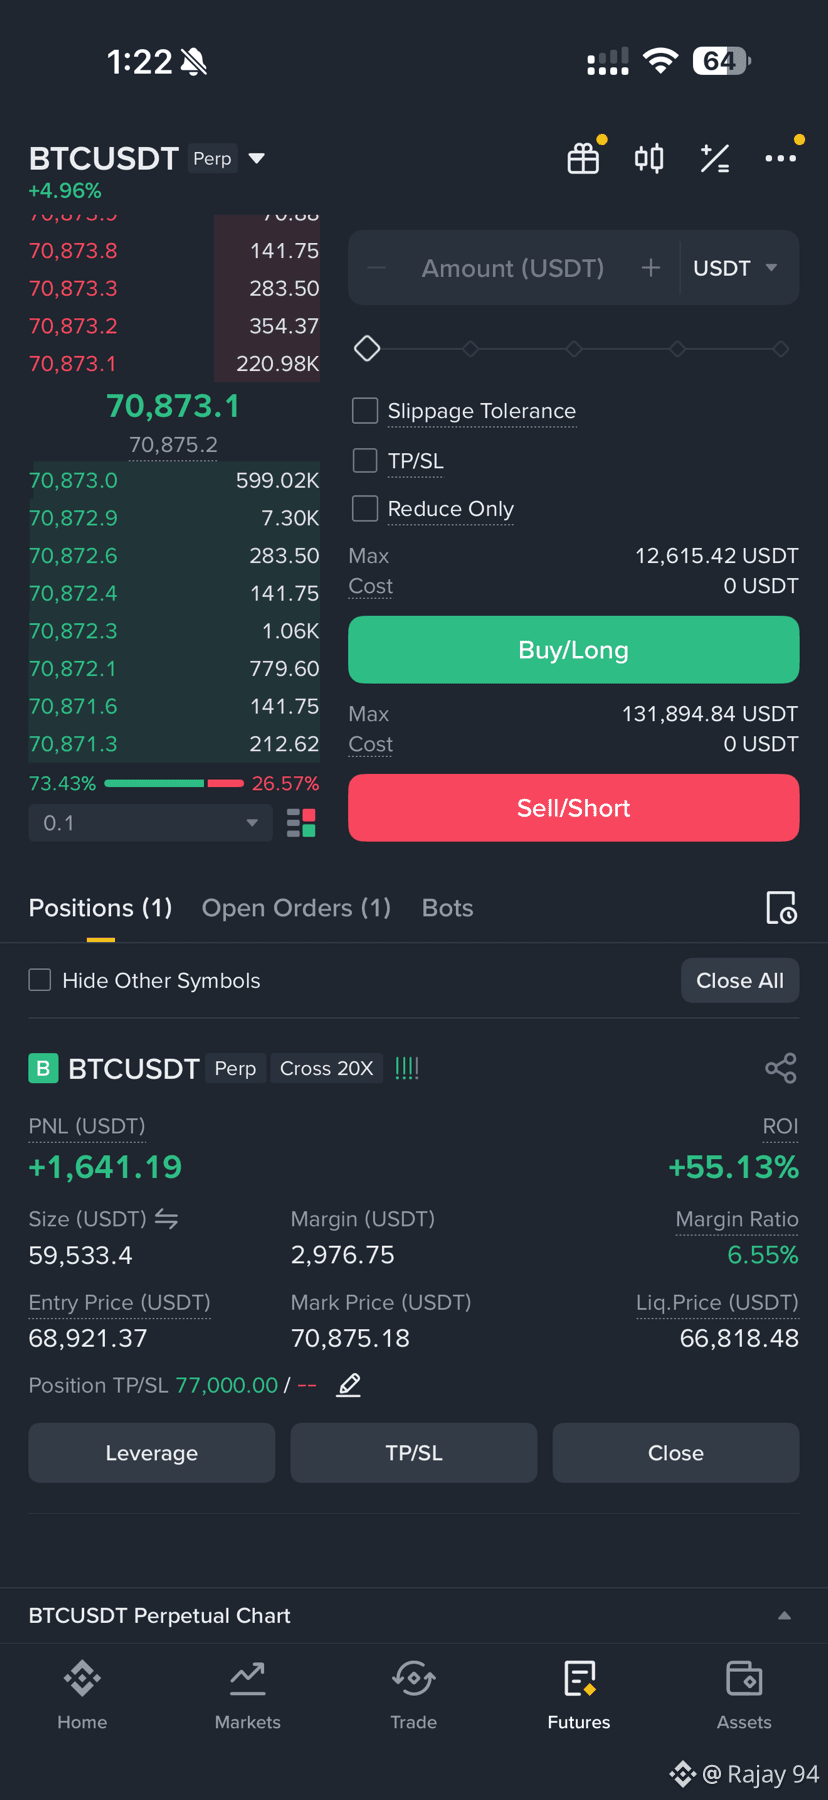Open the gift rewards icon
The width and height of the screenshot is (828, 1800).
coord(583,158)
